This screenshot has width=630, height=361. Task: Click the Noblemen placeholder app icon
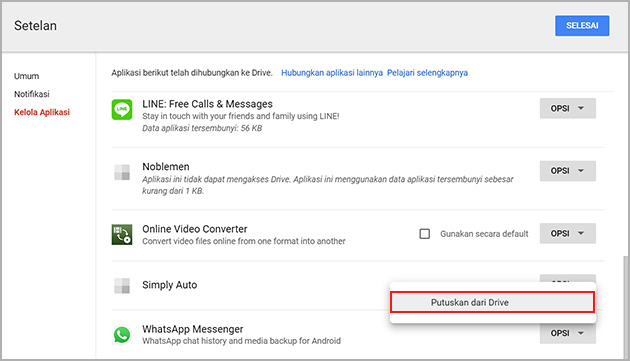click(x=122, y=172)
